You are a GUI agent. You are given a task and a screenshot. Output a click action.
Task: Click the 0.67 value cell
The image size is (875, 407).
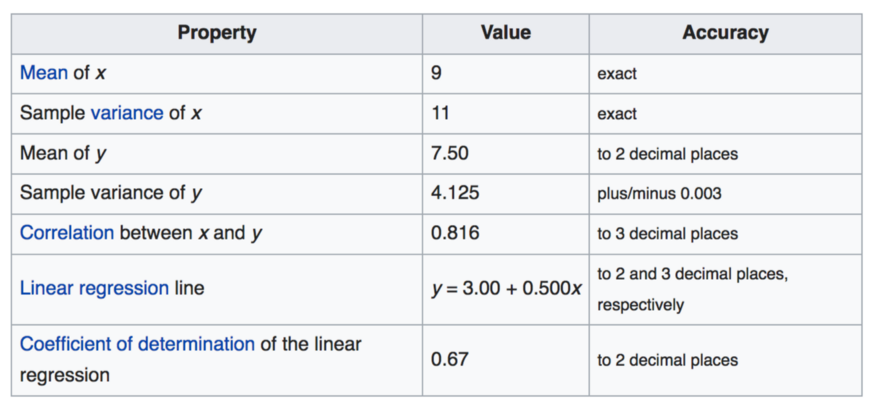point(449,359)
